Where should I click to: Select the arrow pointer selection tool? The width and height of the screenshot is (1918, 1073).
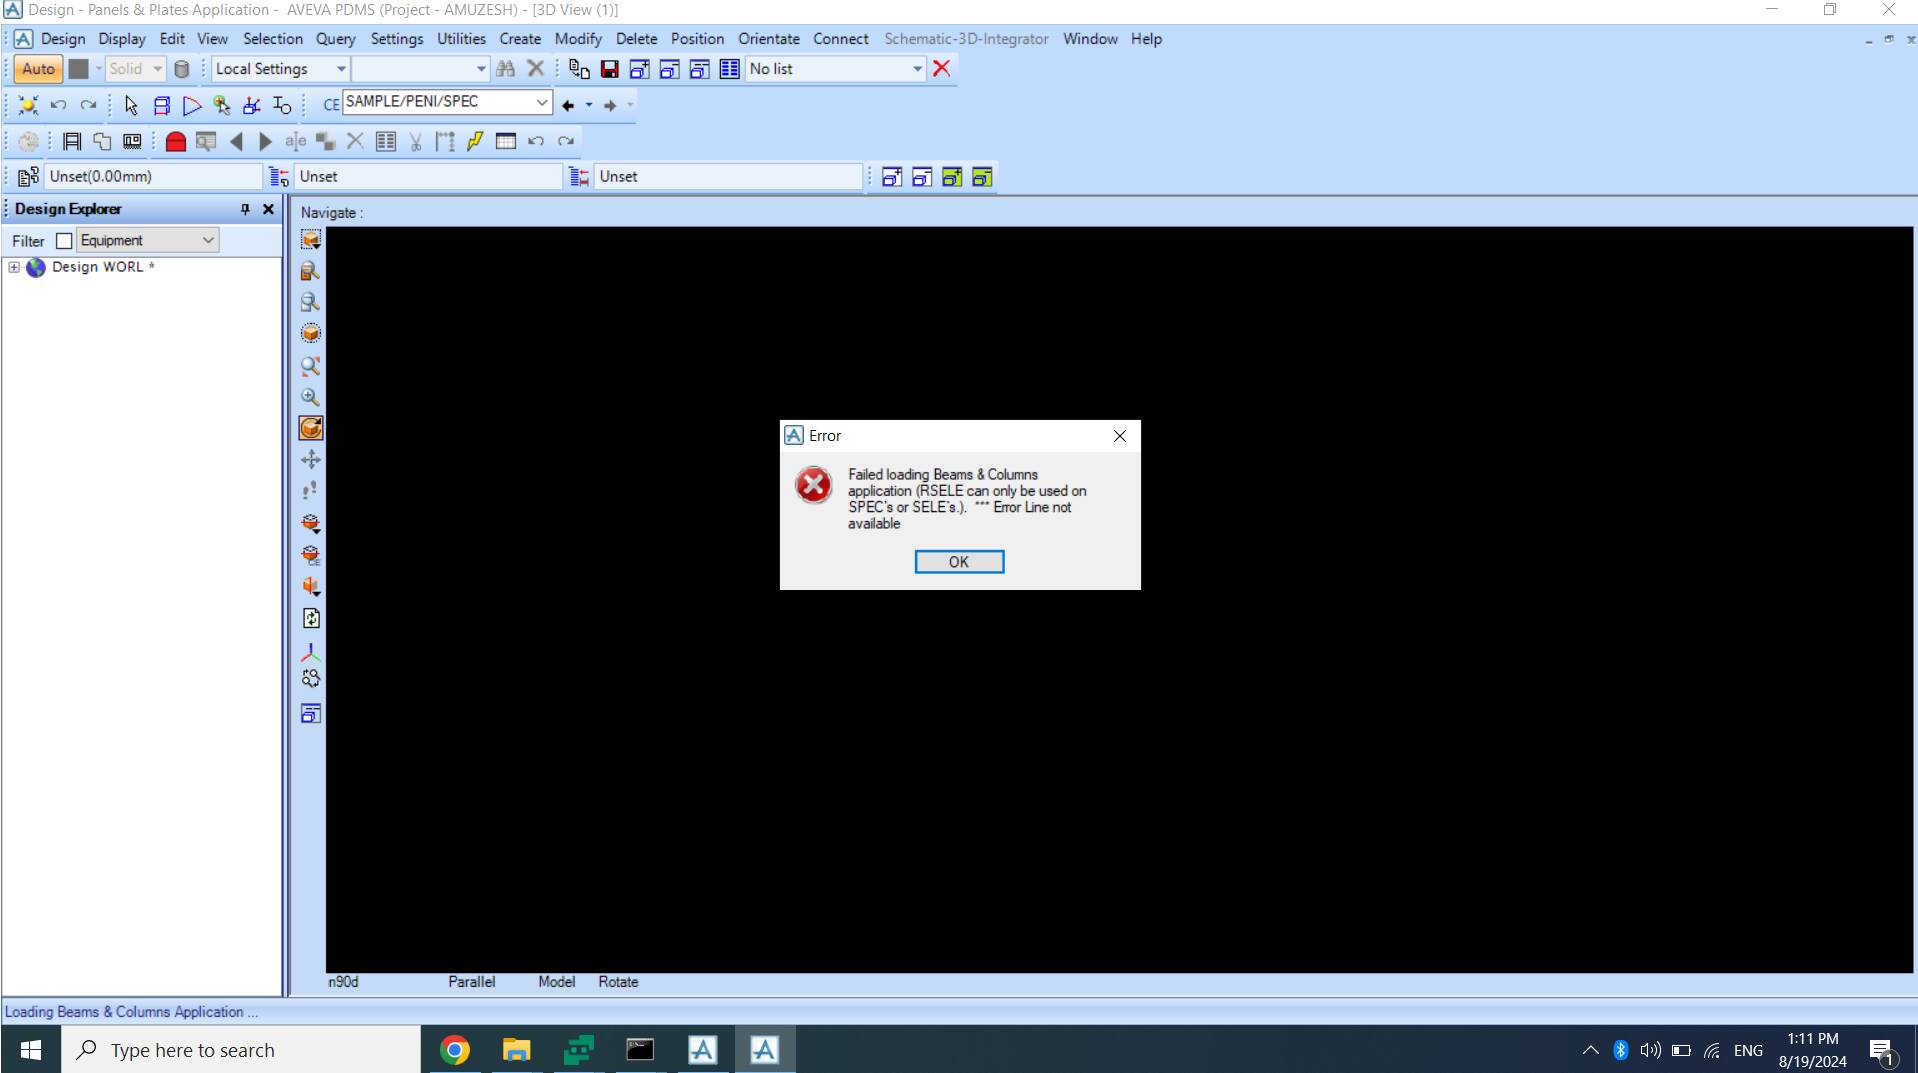[x=131, y=105]
